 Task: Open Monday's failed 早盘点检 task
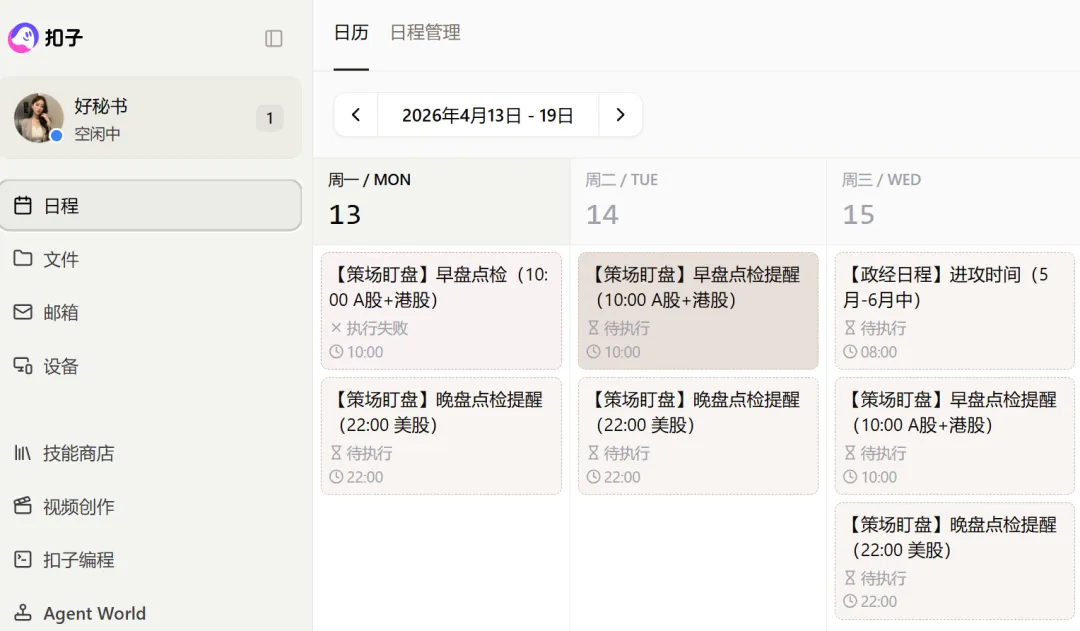pyautogui.click(x=441, y=310)
